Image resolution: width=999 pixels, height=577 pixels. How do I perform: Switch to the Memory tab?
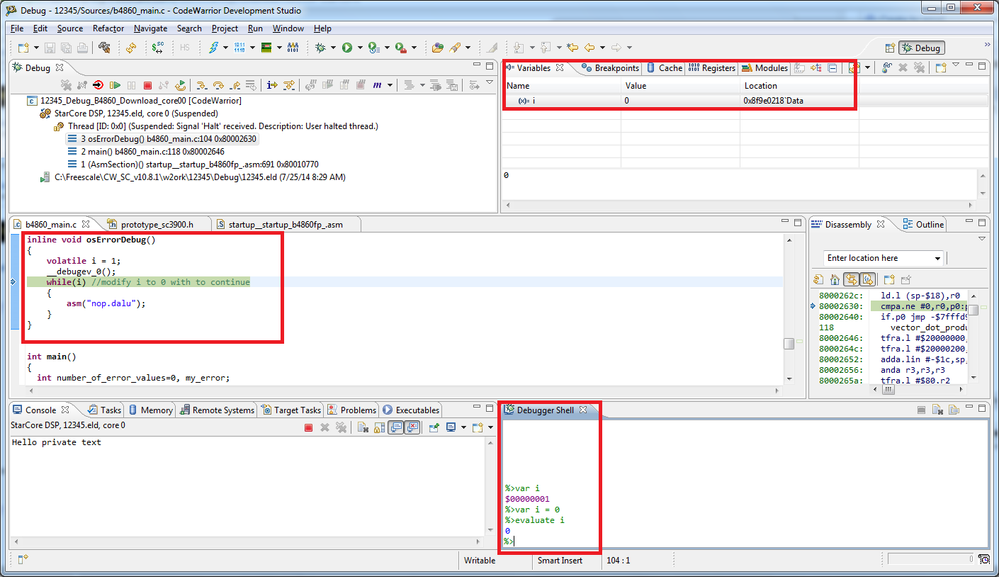click(151, 410)
